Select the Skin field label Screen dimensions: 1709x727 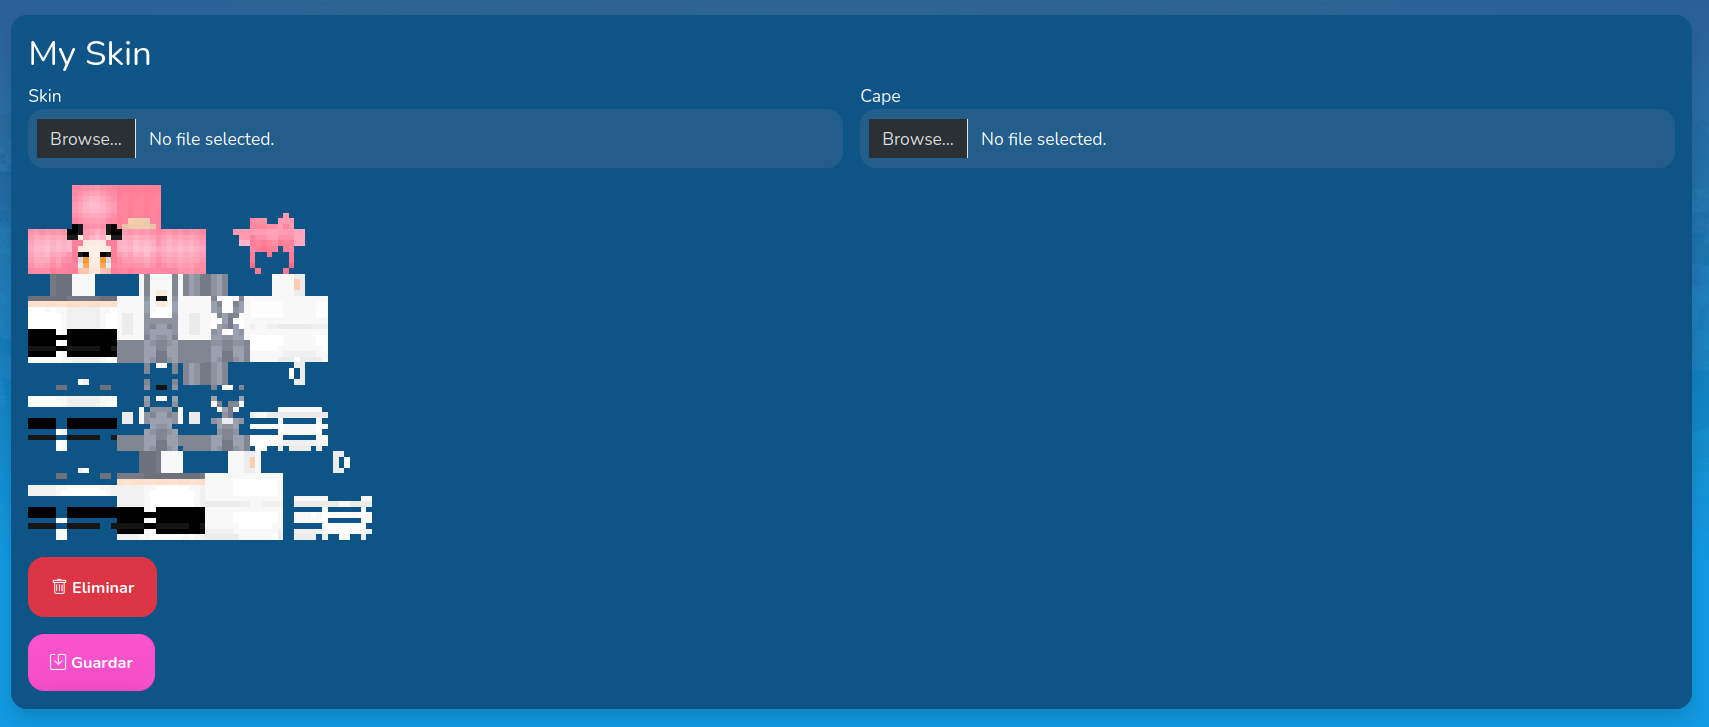click(45, 96)
